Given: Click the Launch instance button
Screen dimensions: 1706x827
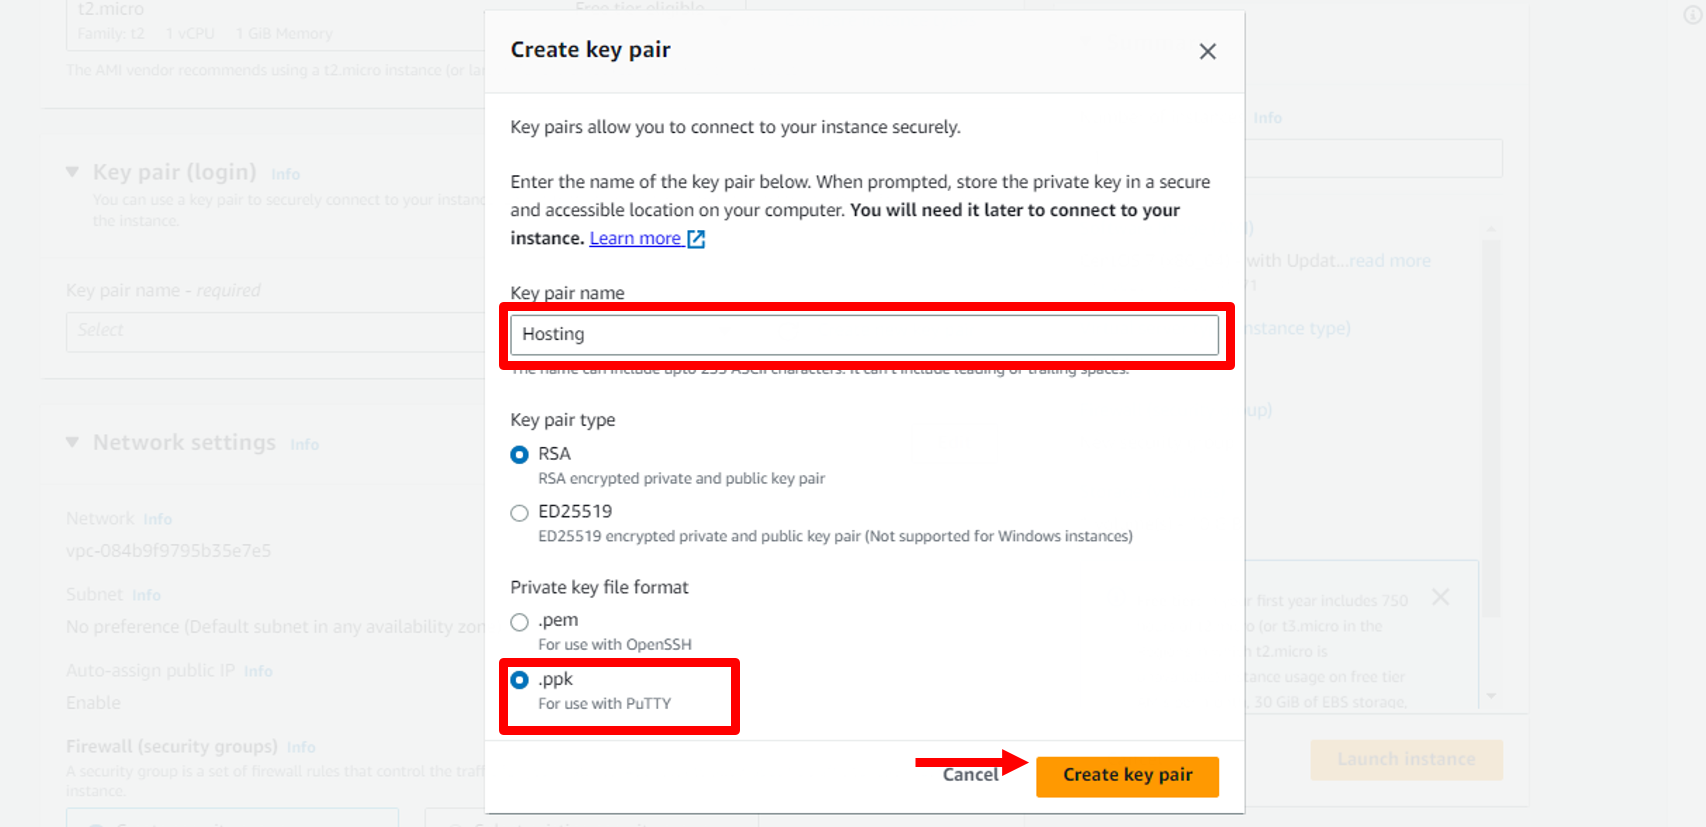Looking at the screenshot, I should [x=1406, y=760].
